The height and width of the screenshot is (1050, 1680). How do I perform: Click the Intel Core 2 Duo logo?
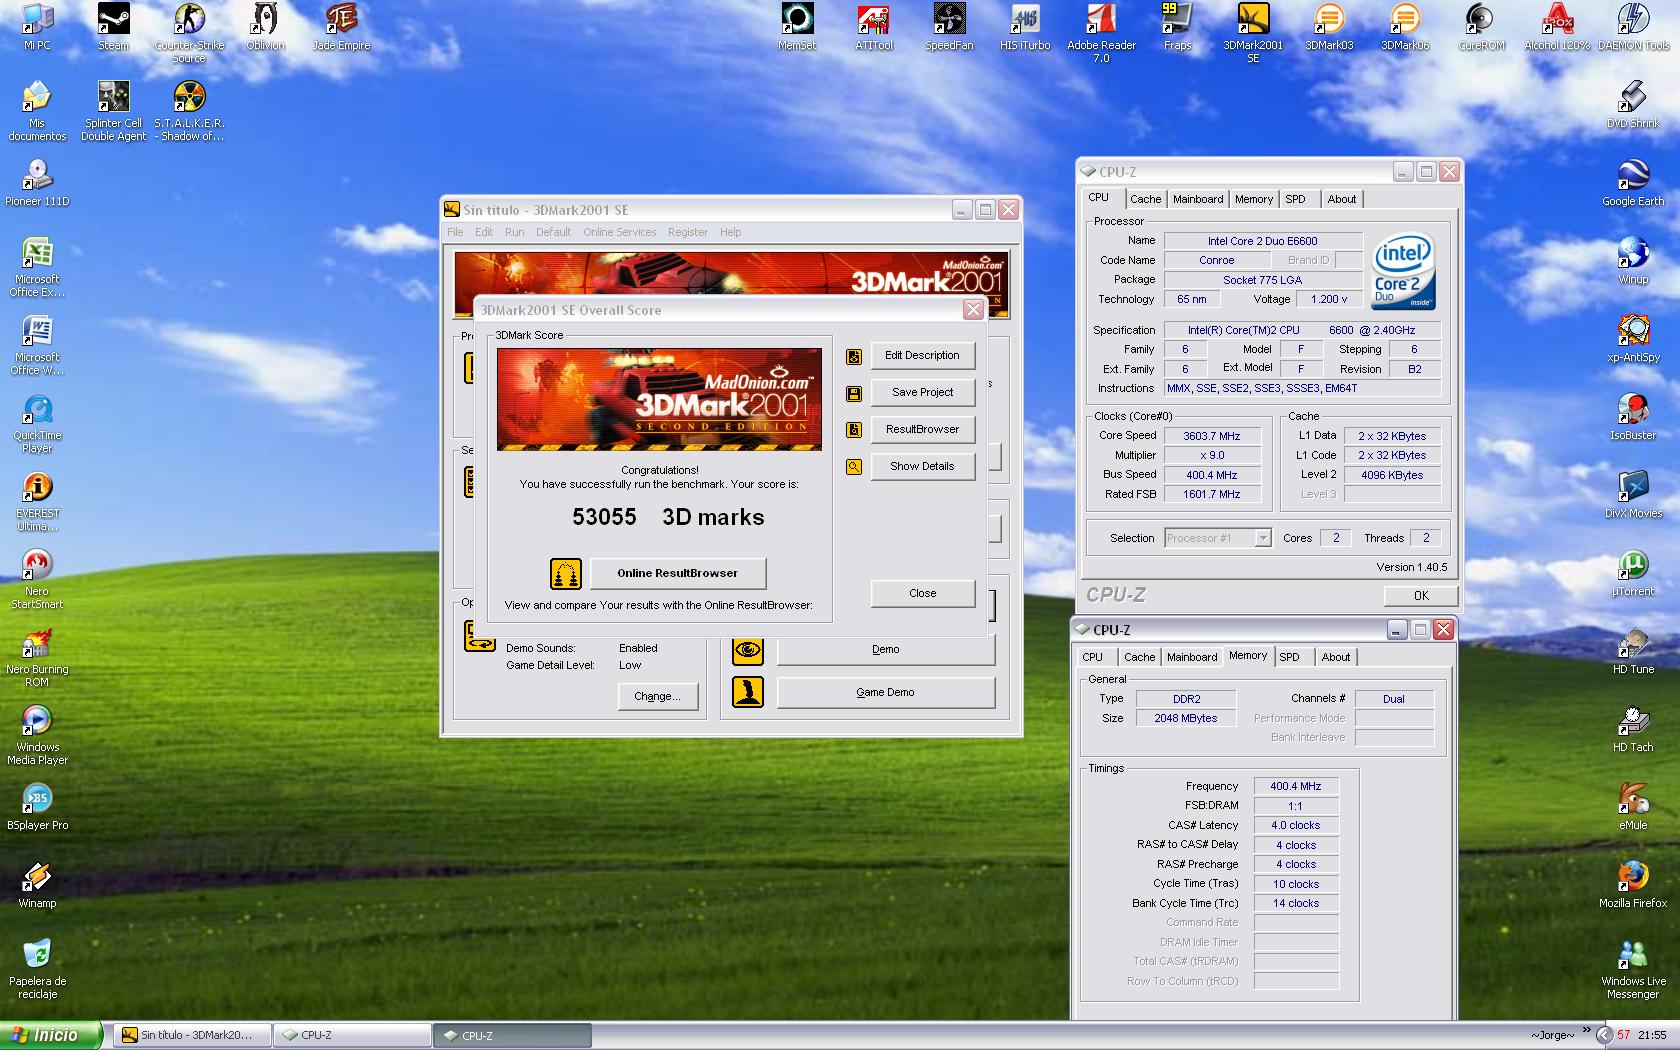(x=1403, y=271)
